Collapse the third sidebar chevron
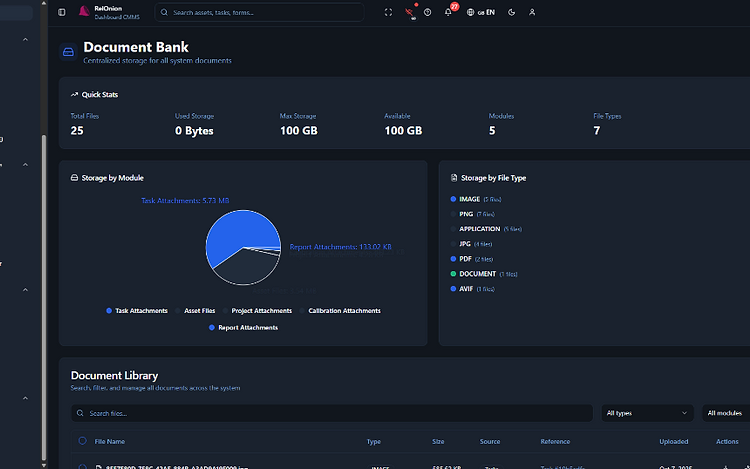The height and width of the screenshot is (469, 750). click(25, 290)
